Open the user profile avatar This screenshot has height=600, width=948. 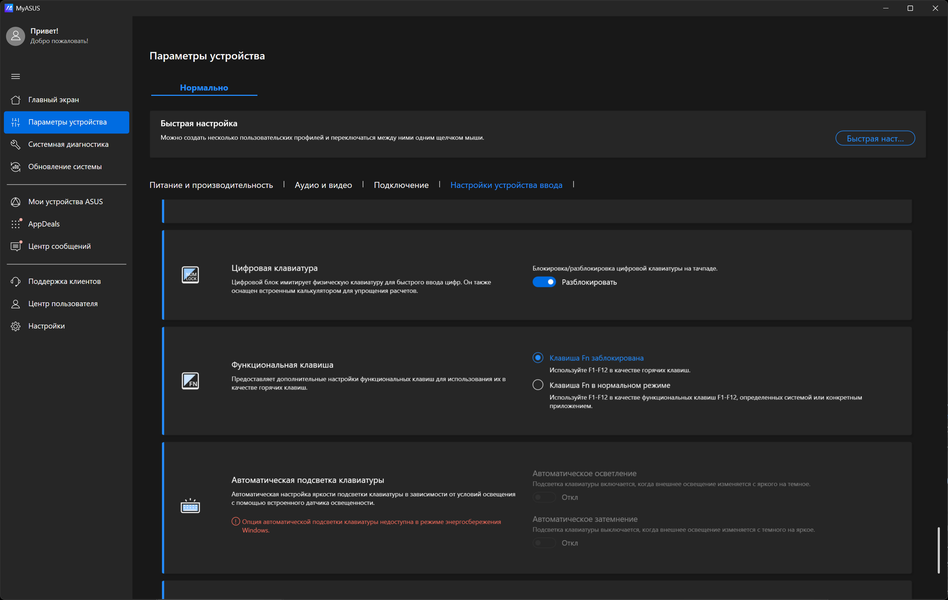coord(15,36)
